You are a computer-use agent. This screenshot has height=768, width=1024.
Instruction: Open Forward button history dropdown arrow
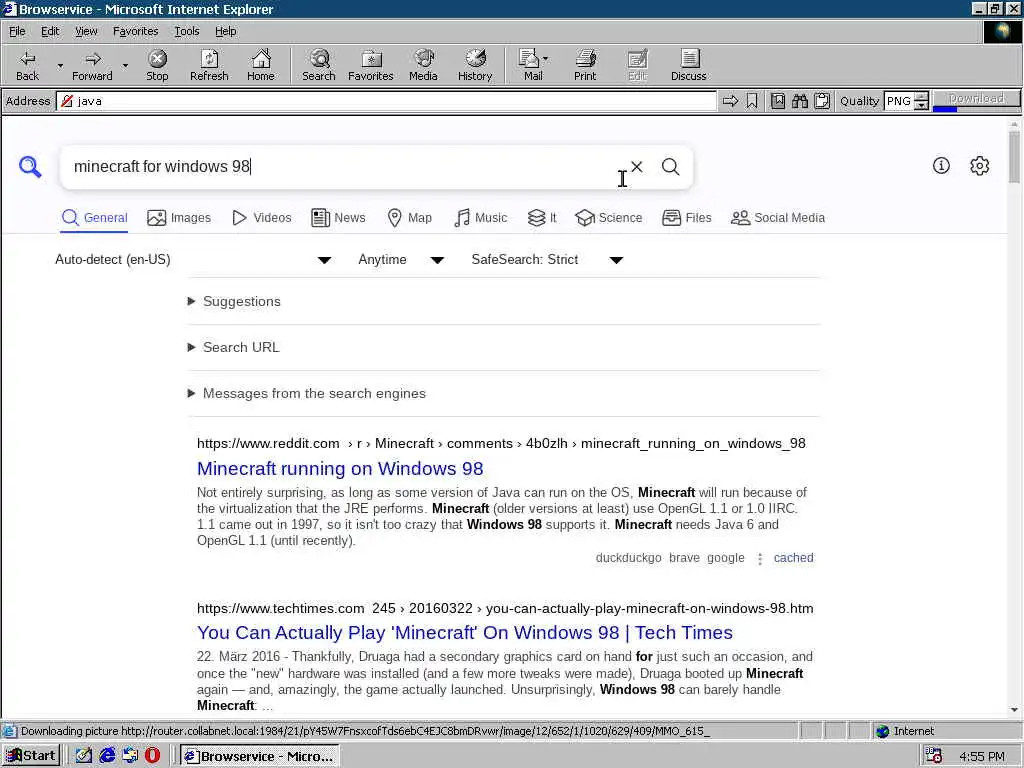(x=125, y=65)
